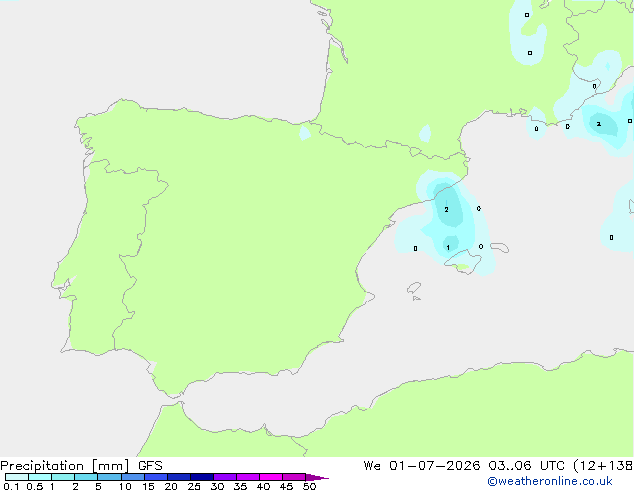Screen dimensions: 634x490
Task: Pick the 10–15 mm blue legend swatch
Action: pos(133,477)
